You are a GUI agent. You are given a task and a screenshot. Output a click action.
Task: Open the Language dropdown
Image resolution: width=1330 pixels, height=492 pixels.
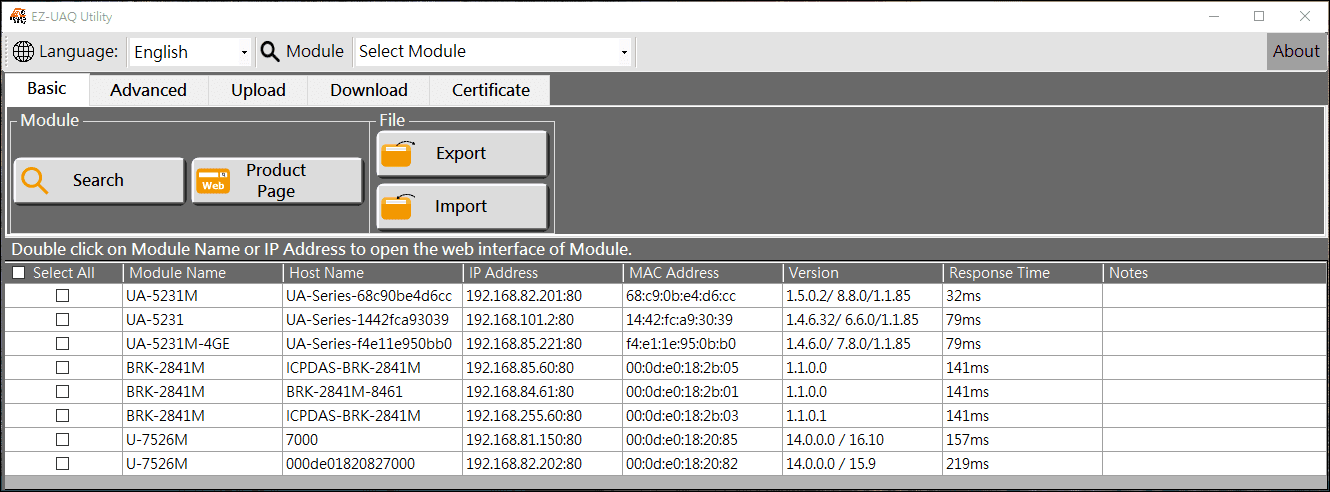244,52
